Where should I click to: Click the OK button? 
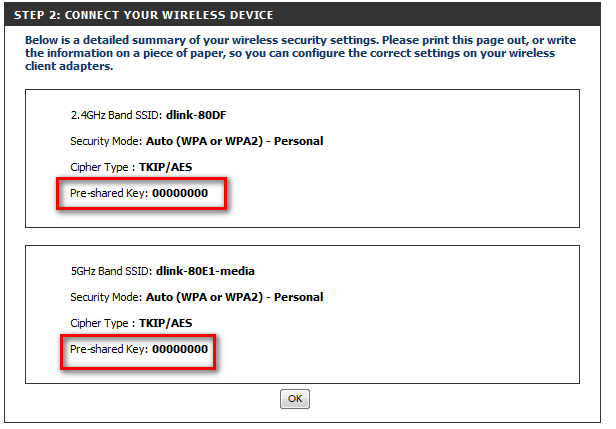pyautogui.click(x=295, y=398)
